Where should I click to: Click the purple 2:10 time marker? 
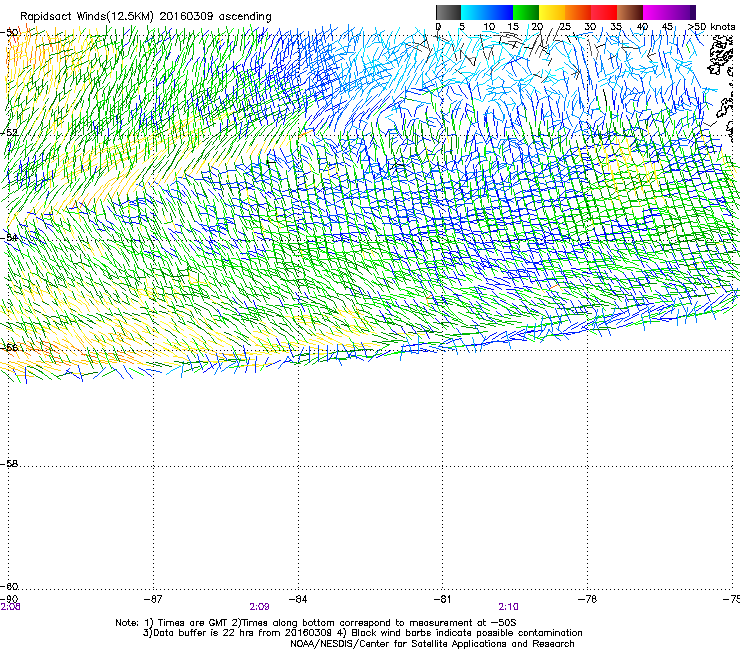(508, 607)
